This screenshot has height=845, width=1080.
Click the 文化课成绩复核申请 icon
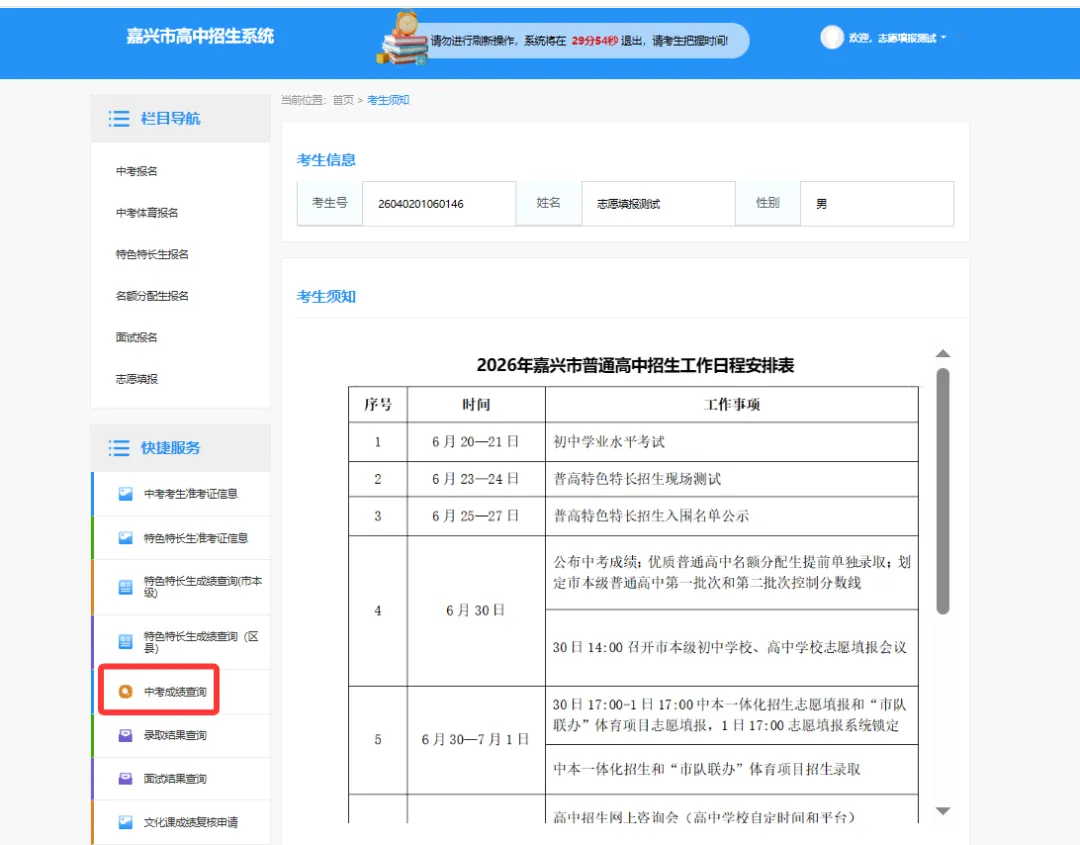pyautogui.click(x=125, y=822)
